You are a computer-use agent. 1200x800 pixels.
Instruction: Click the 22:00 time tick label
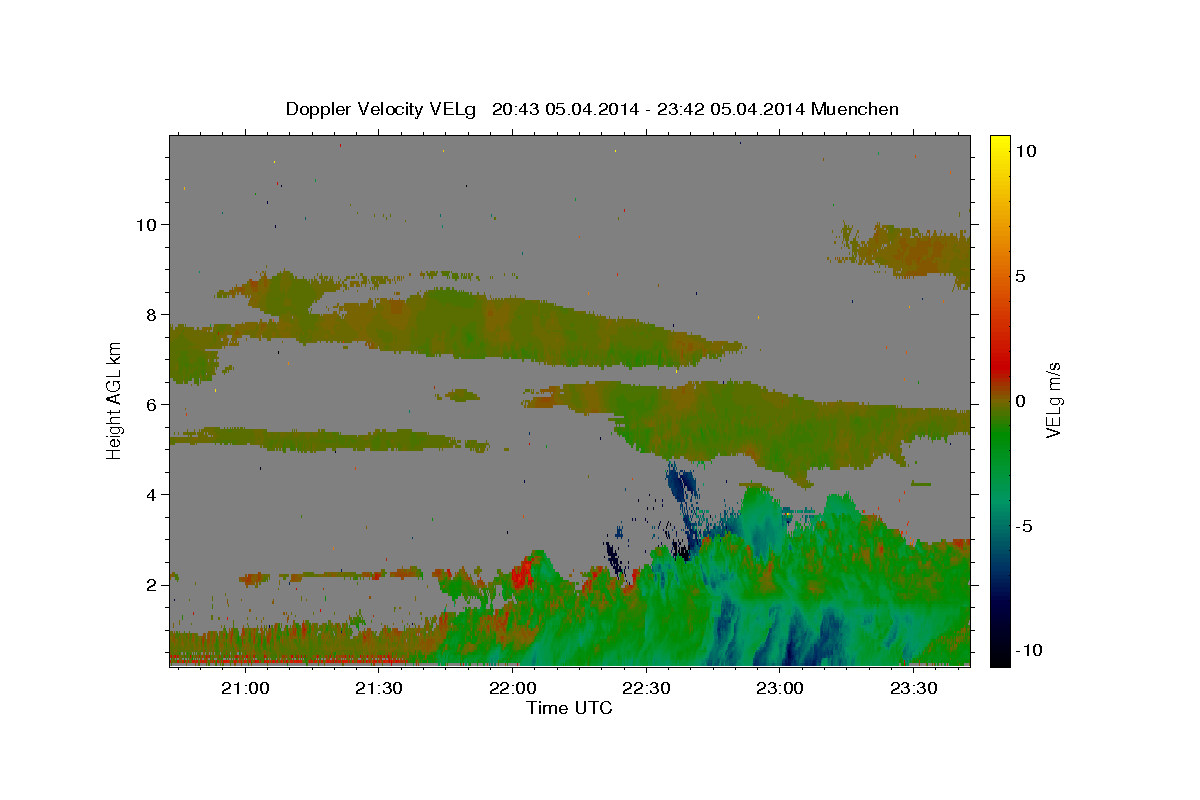click(x=512, y=689)
